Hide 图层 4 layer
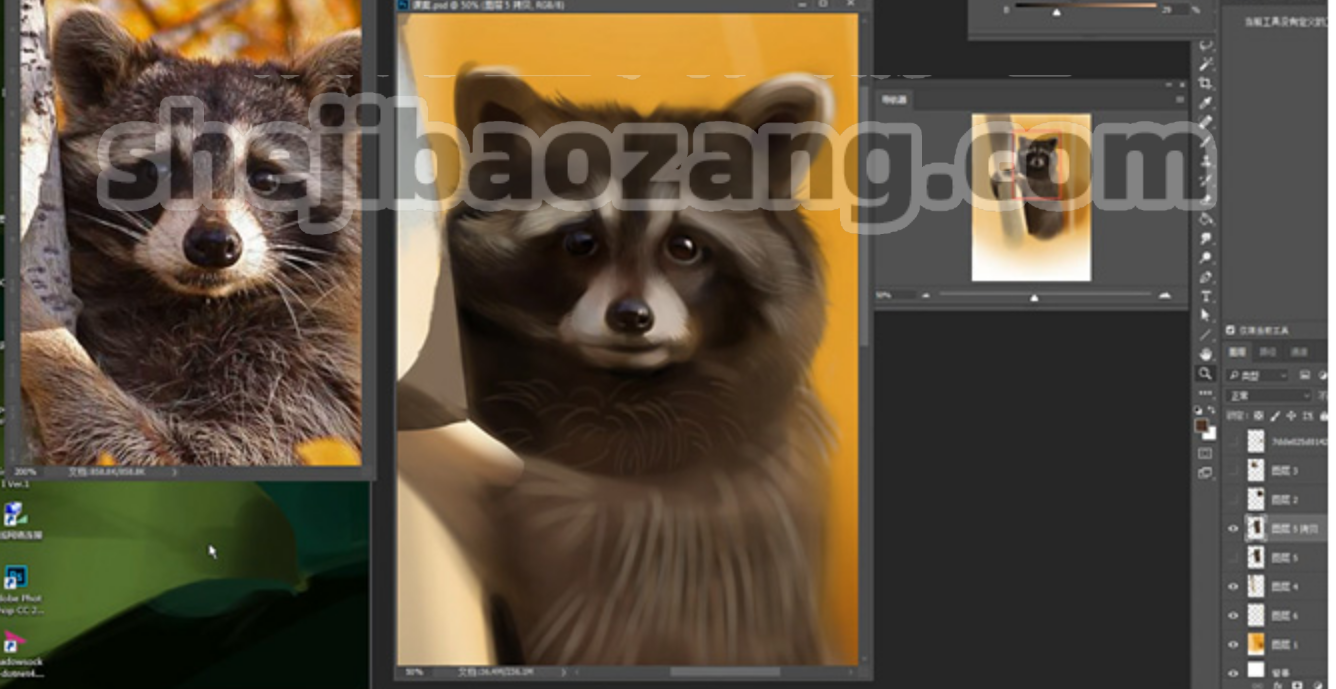1336x689 pixels. pyautogui.click(x=1233, y=587)
